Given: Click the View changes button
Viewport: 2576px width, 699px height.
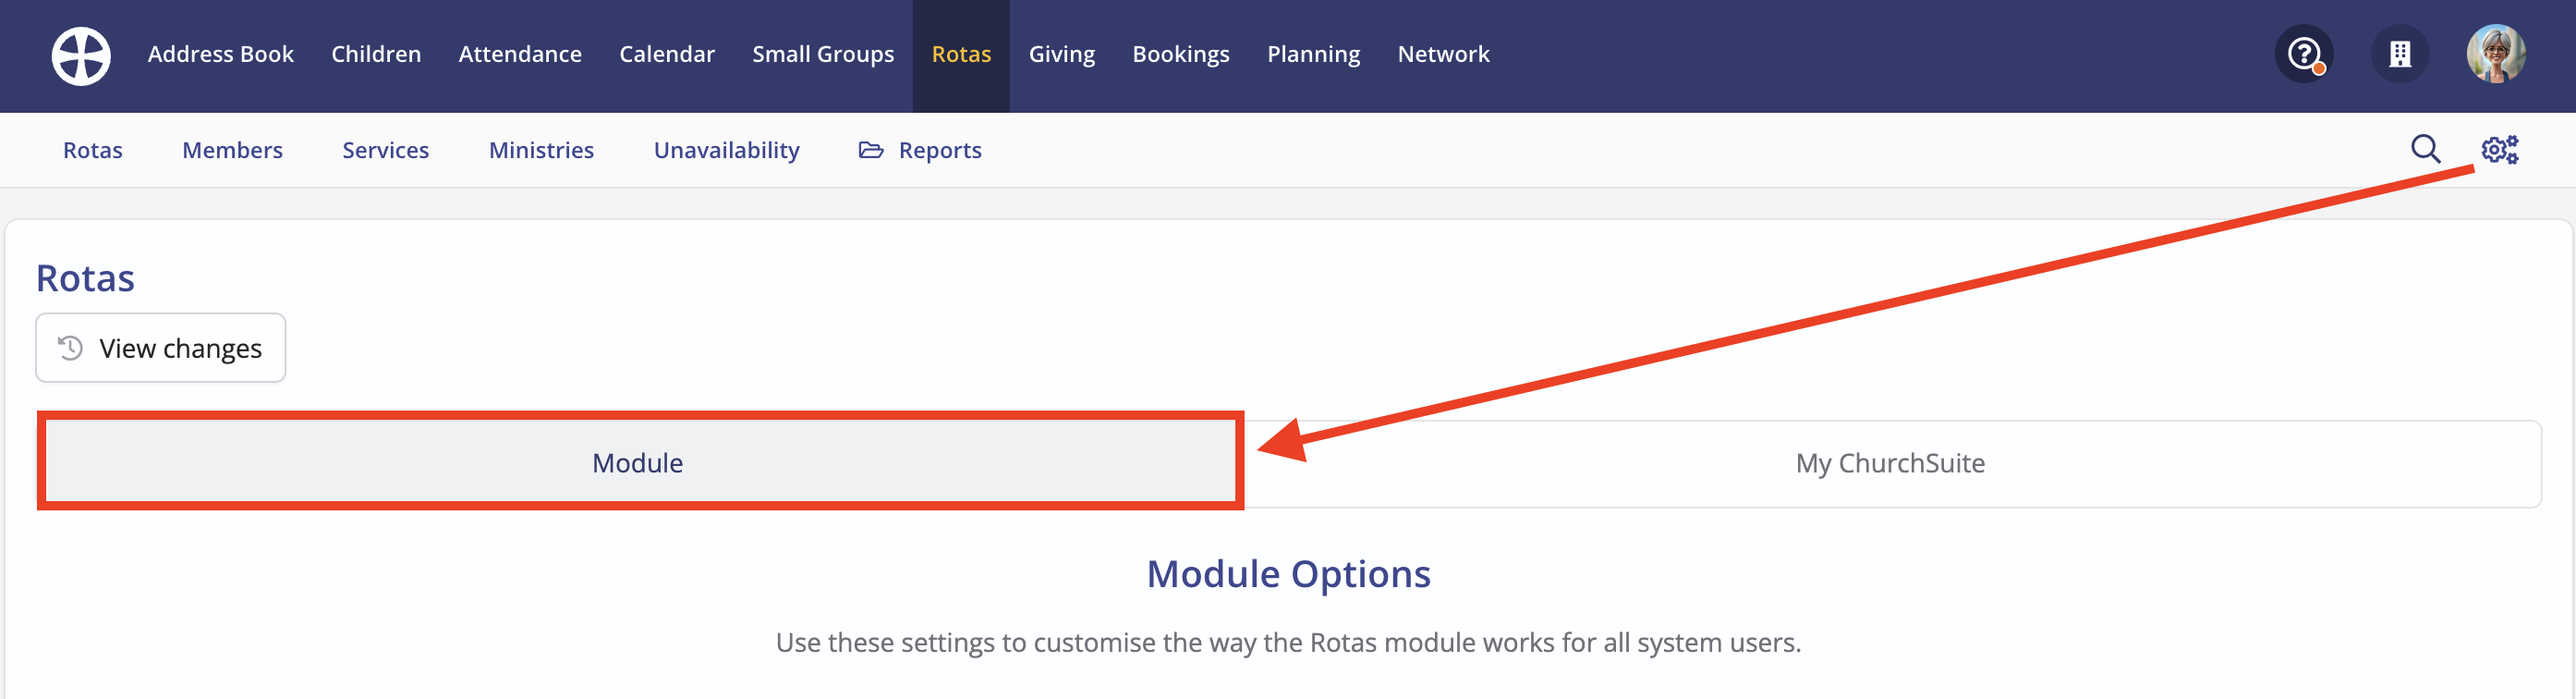Looking at the screenshot, I should 161,348.
